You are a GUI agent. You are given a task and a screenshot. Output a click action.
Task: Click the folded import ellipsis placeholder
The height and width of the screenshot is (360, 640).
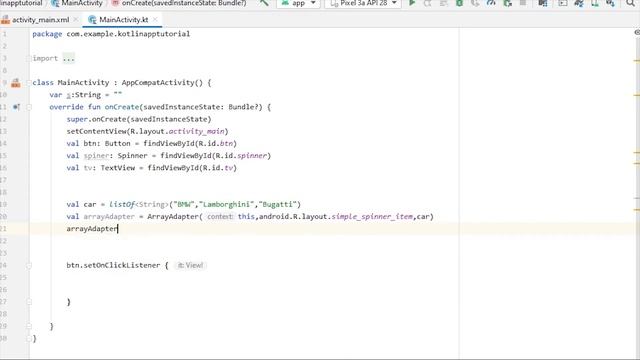coord(69,58)
